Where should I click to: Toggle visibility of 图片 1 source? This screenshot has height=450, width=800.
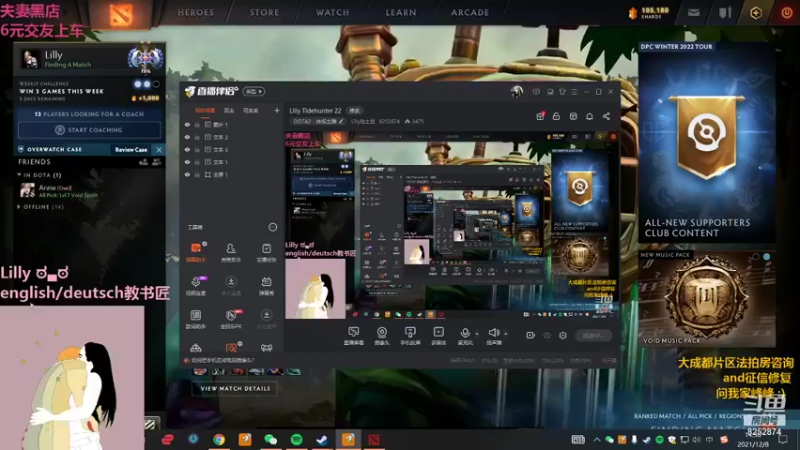point(187,124)
